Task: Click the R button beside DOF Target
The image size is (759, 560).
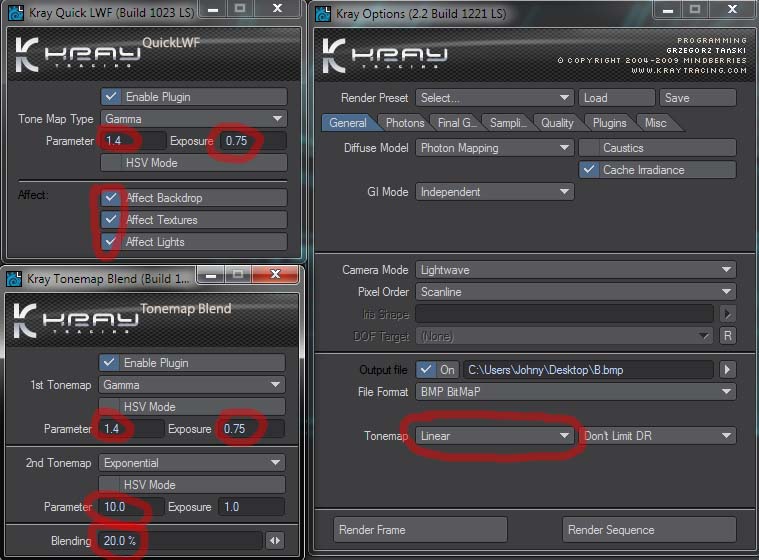Action: (728, 336)
